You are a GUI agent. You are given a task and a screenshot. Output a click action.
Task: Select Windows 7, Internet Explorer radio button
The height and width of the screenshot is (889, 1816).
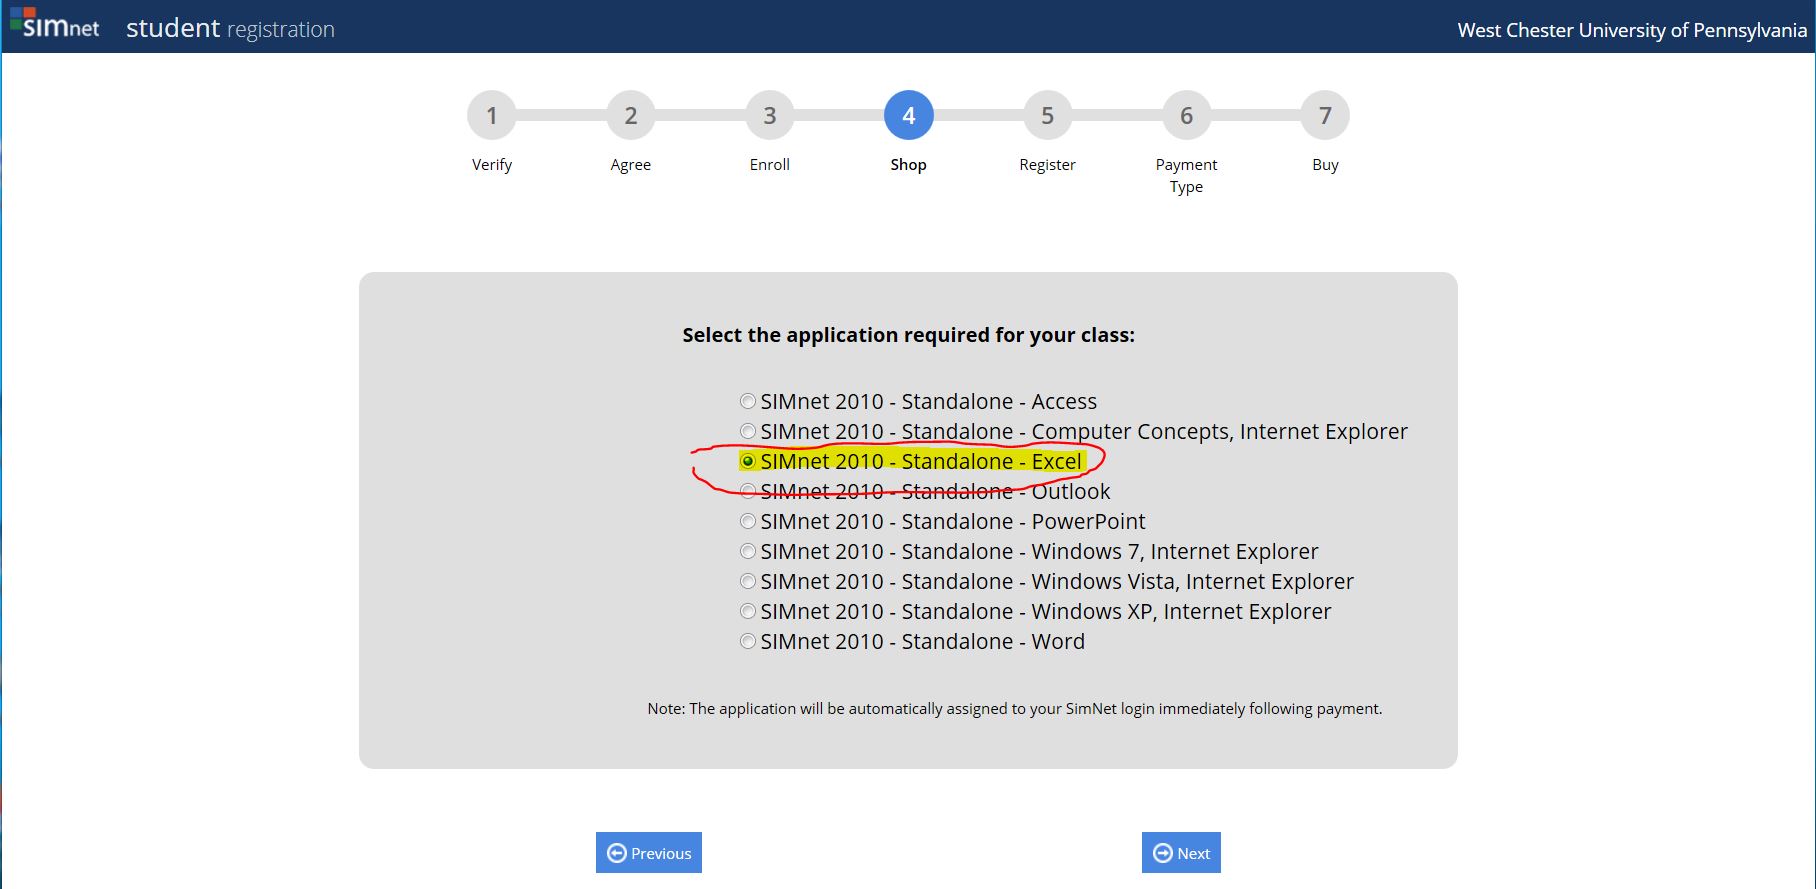tap(748, 551)
